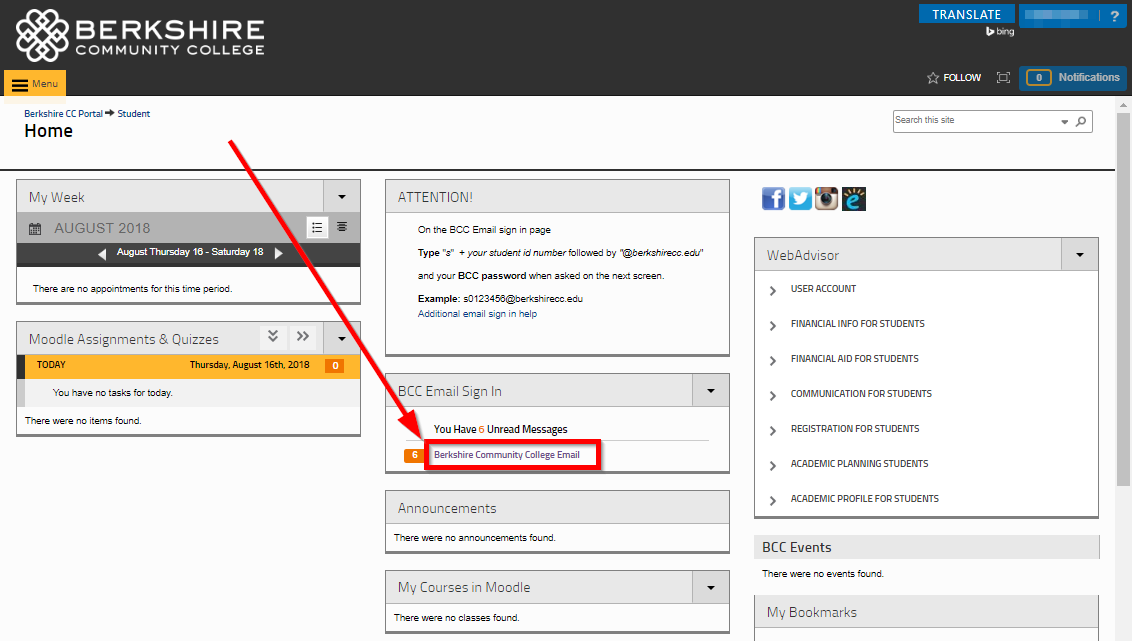Viewport: 1132px width, 641px height.
Task: Open BCC Email Sign In panel dropdown
Action: (x=710, y=391)
